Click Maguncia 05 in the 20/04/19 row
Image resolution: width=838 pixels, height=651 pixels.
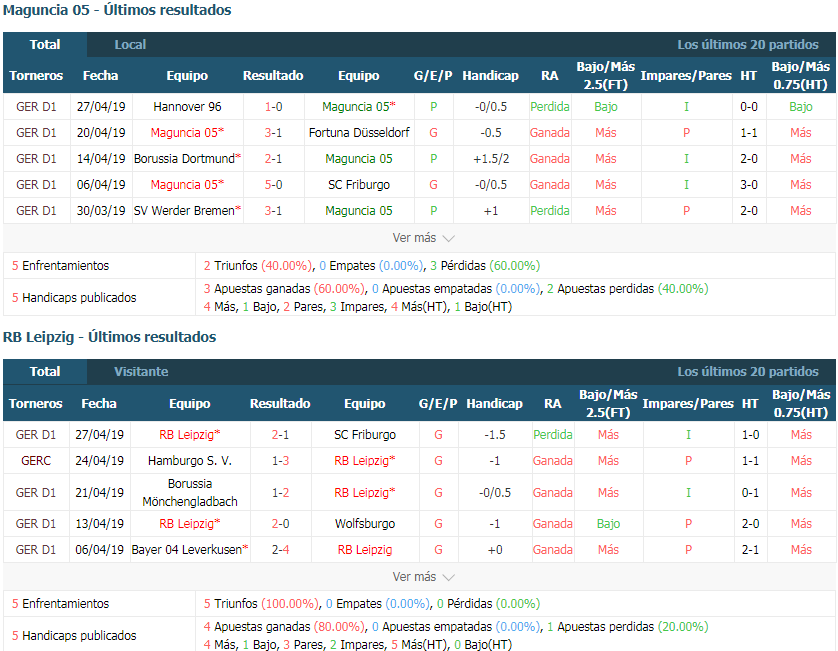(x=184, y=133)
